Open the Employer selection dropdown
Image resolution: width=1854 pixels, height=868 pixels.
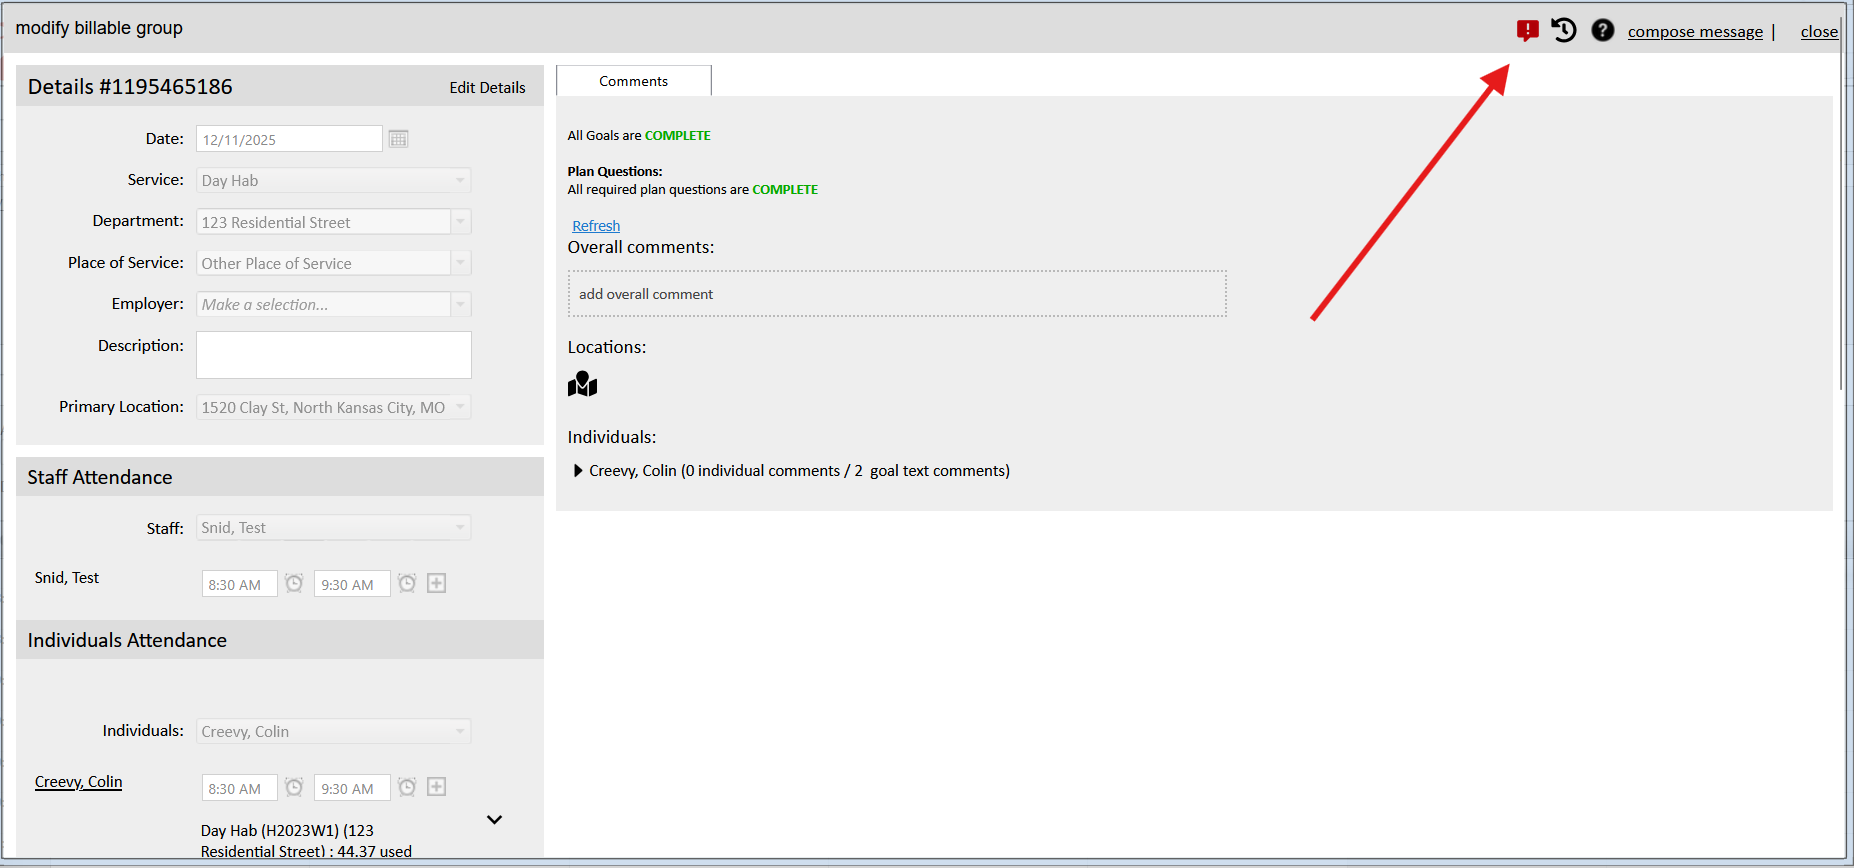click(460, 305)
